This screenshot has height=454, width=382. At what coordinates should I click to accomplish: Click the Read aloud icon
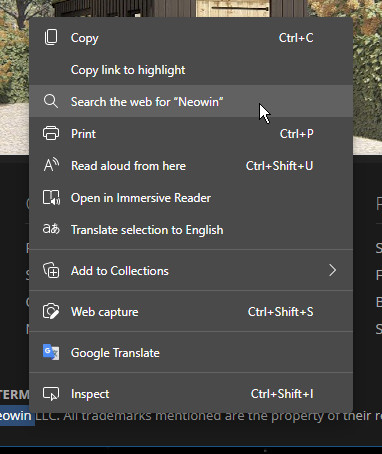[51, 165]
